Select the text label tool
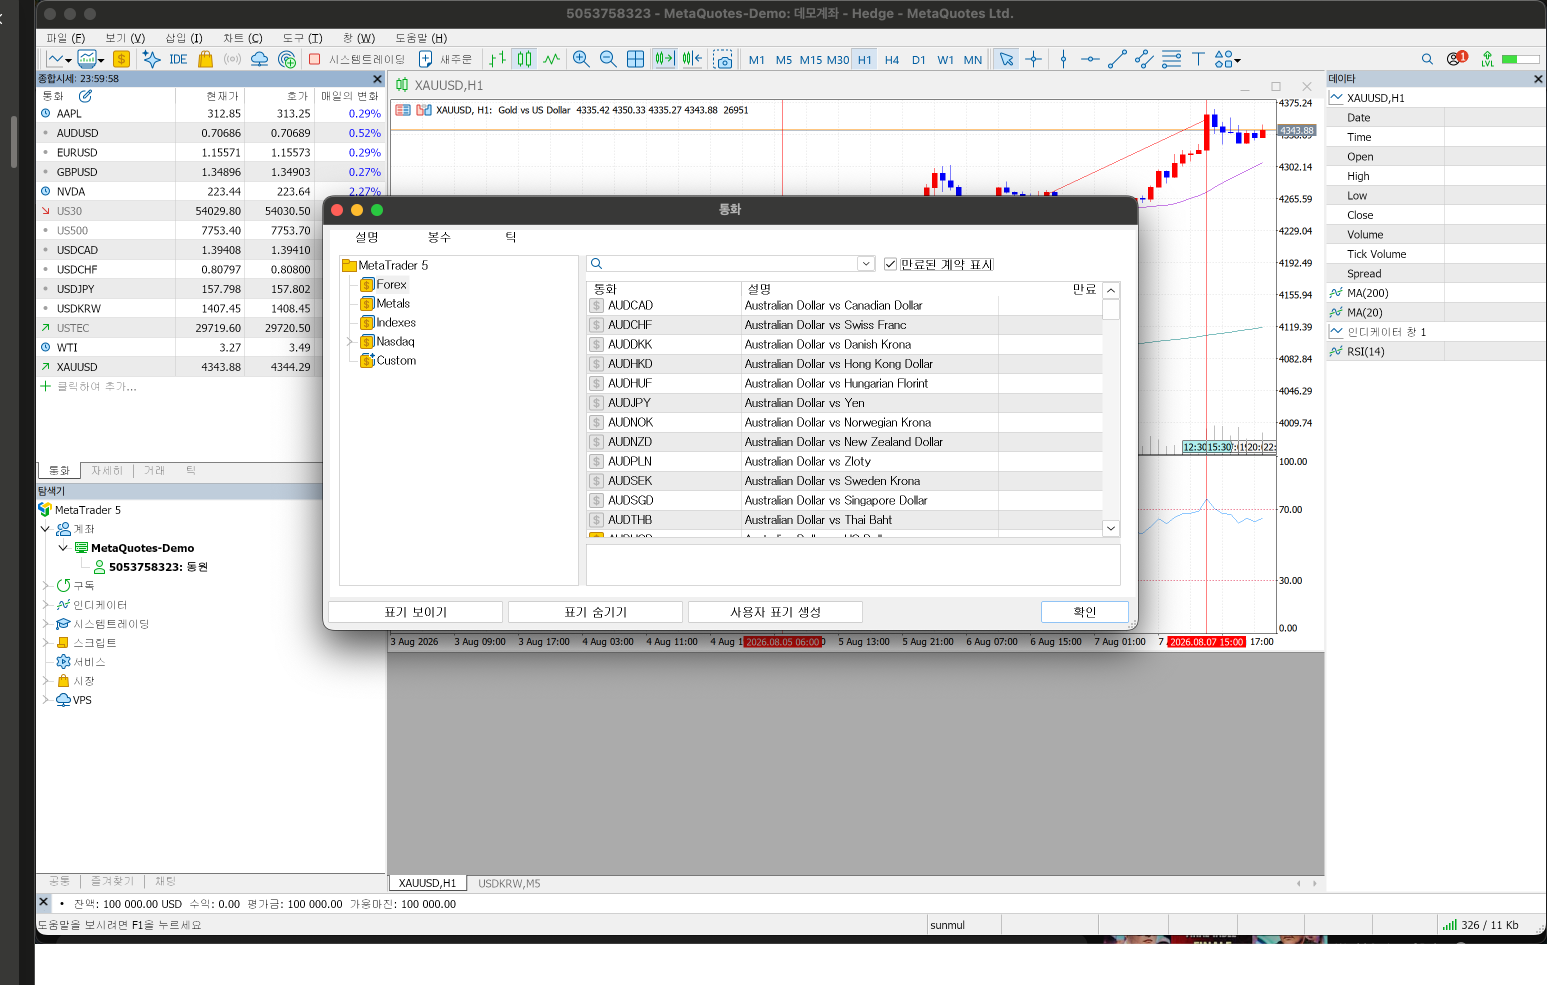The image size is (1547, 985). 1198,59
